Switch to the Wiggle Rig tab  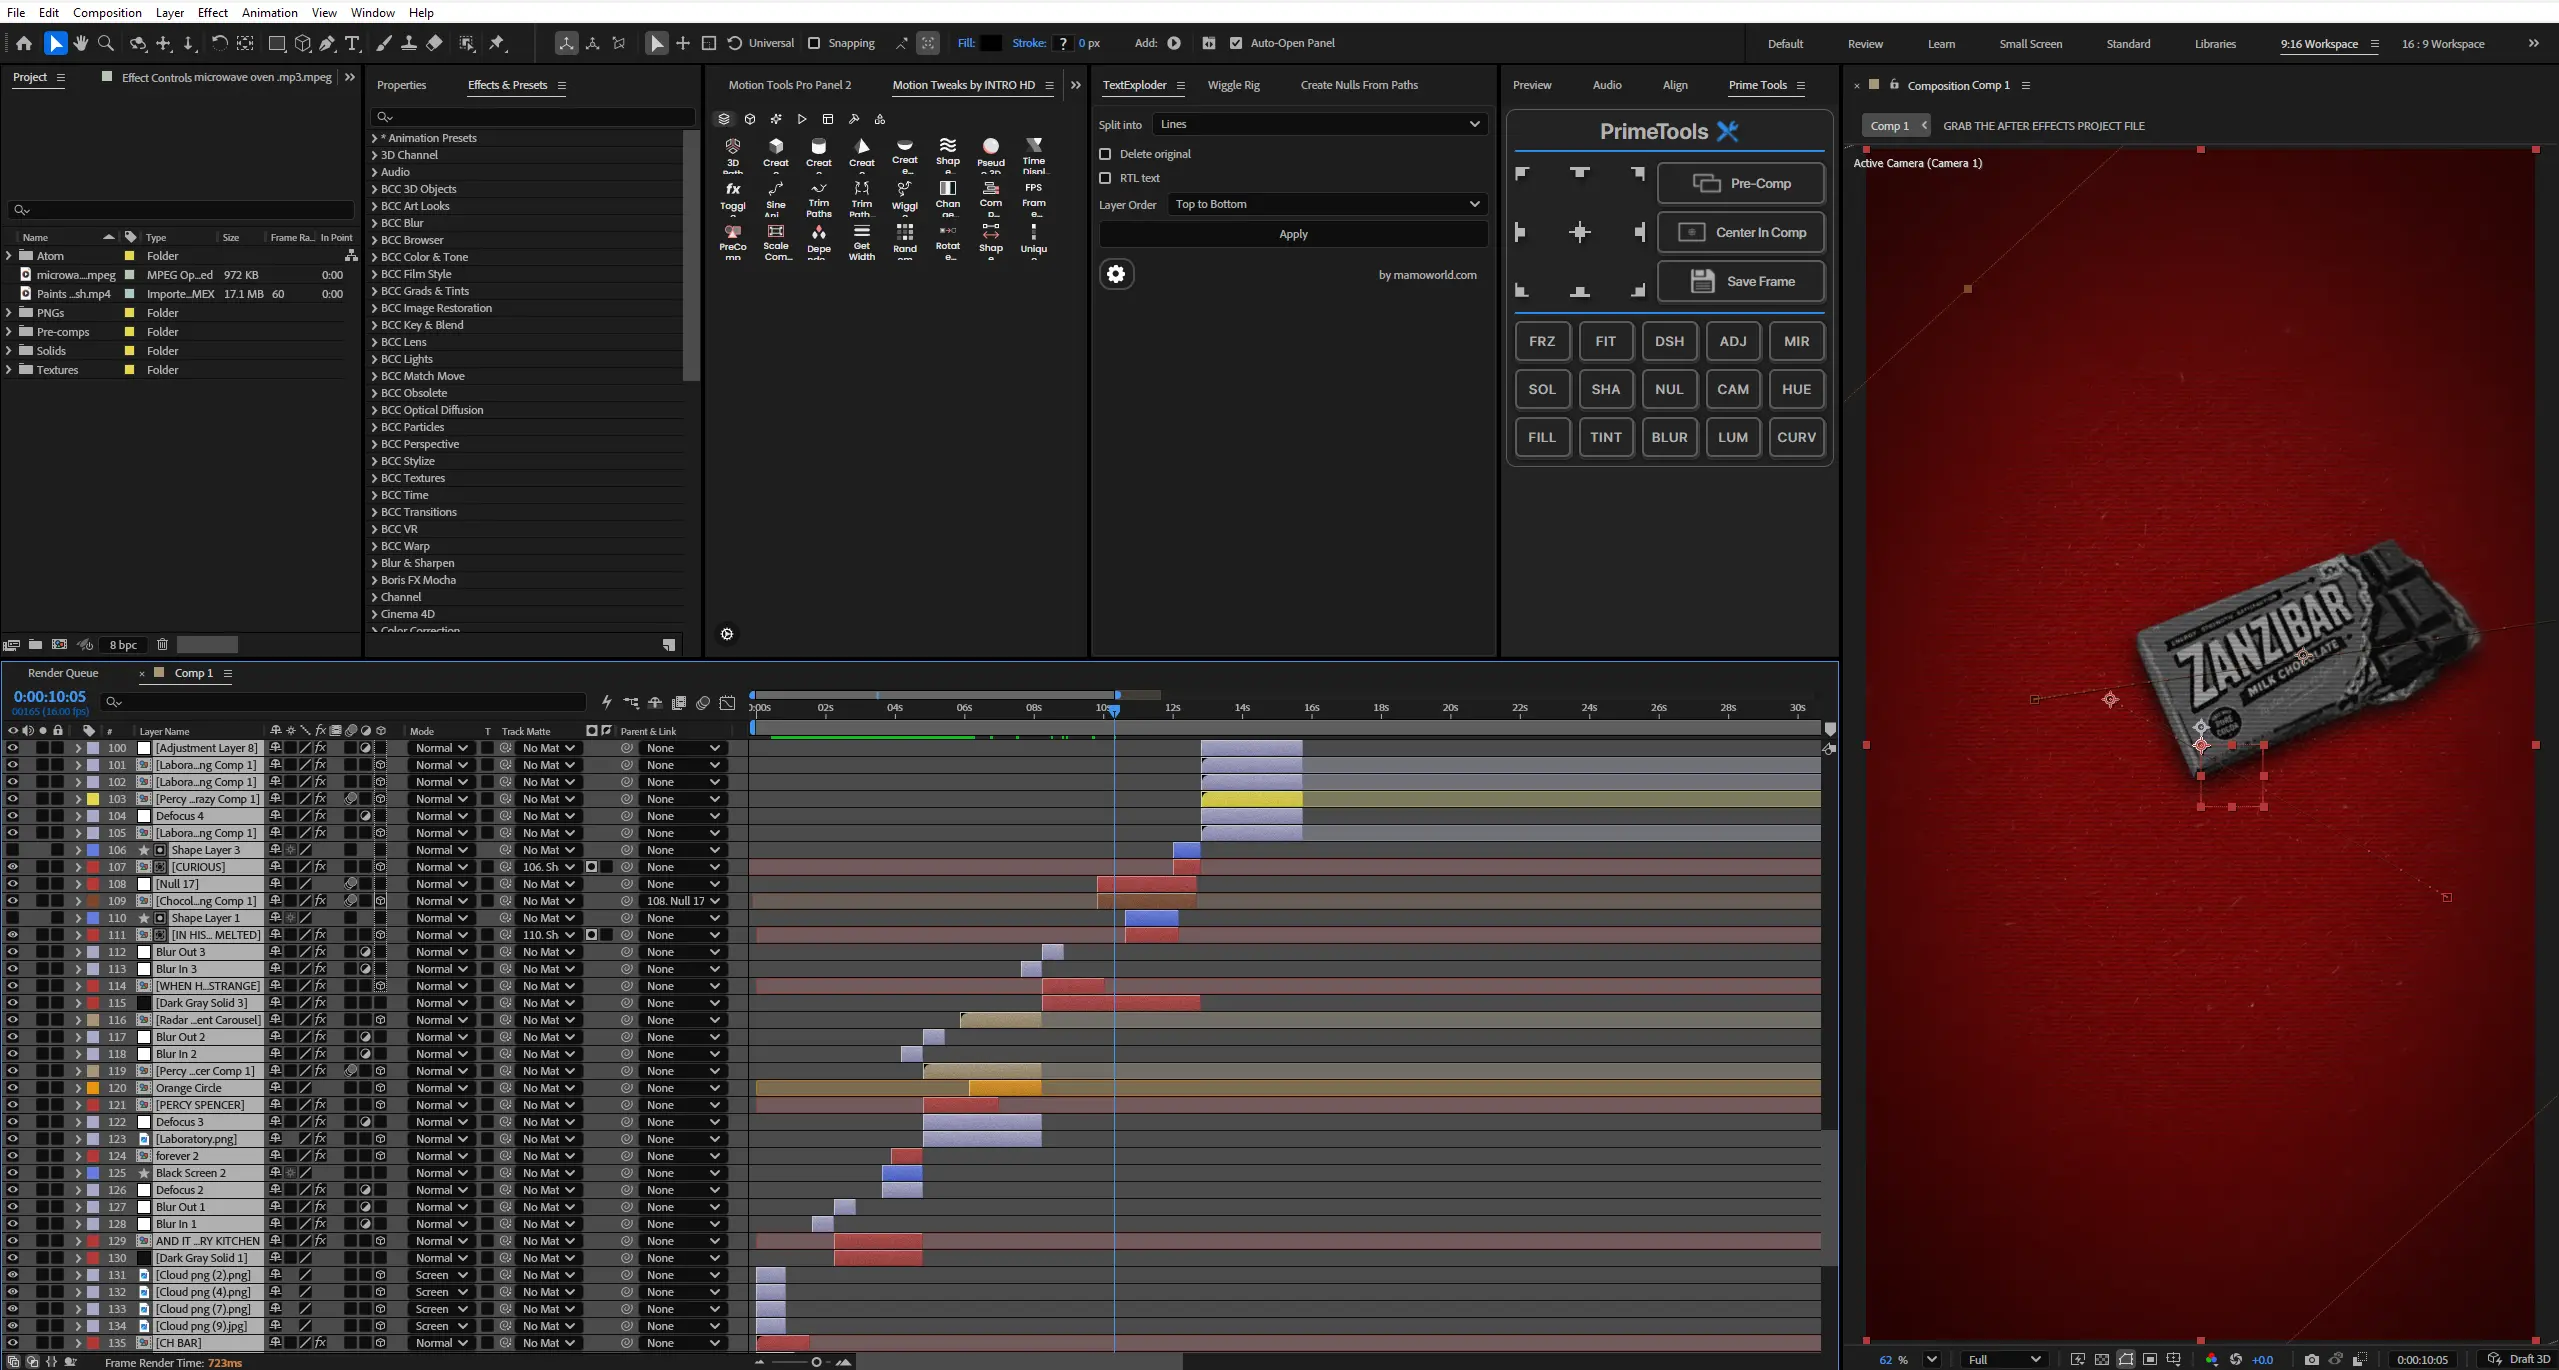pos(1233,85)
